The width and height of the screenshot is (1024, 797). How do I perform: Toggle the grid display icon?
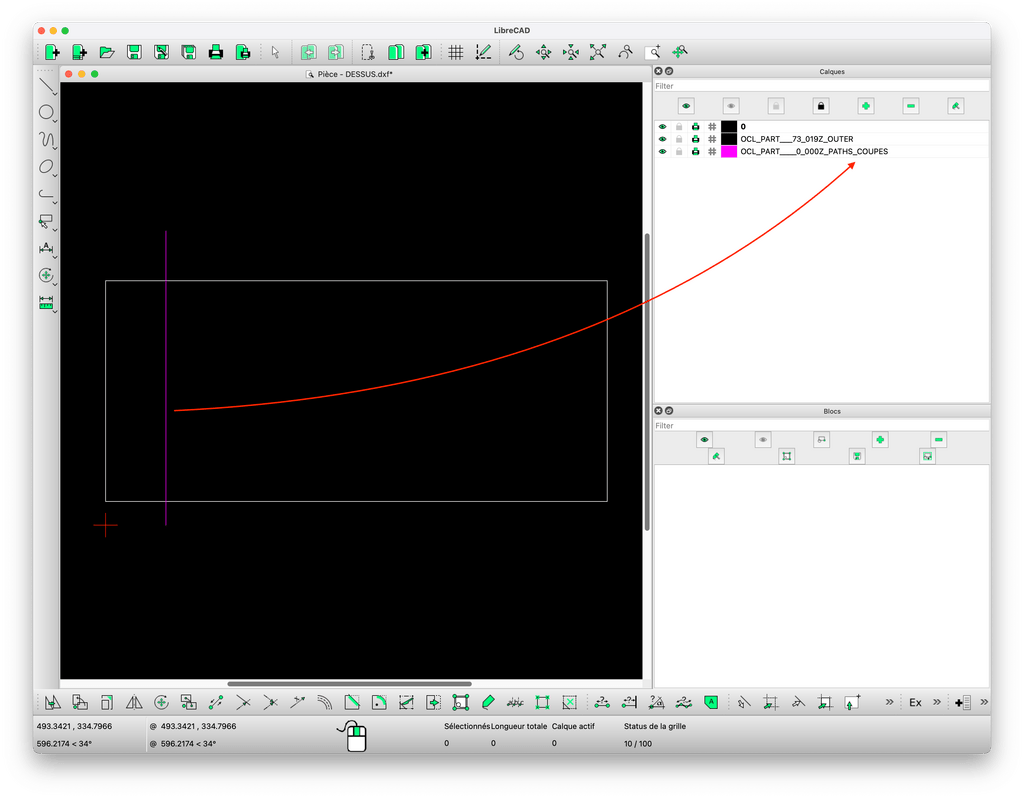pyautogui.click(x=456, y=52)
